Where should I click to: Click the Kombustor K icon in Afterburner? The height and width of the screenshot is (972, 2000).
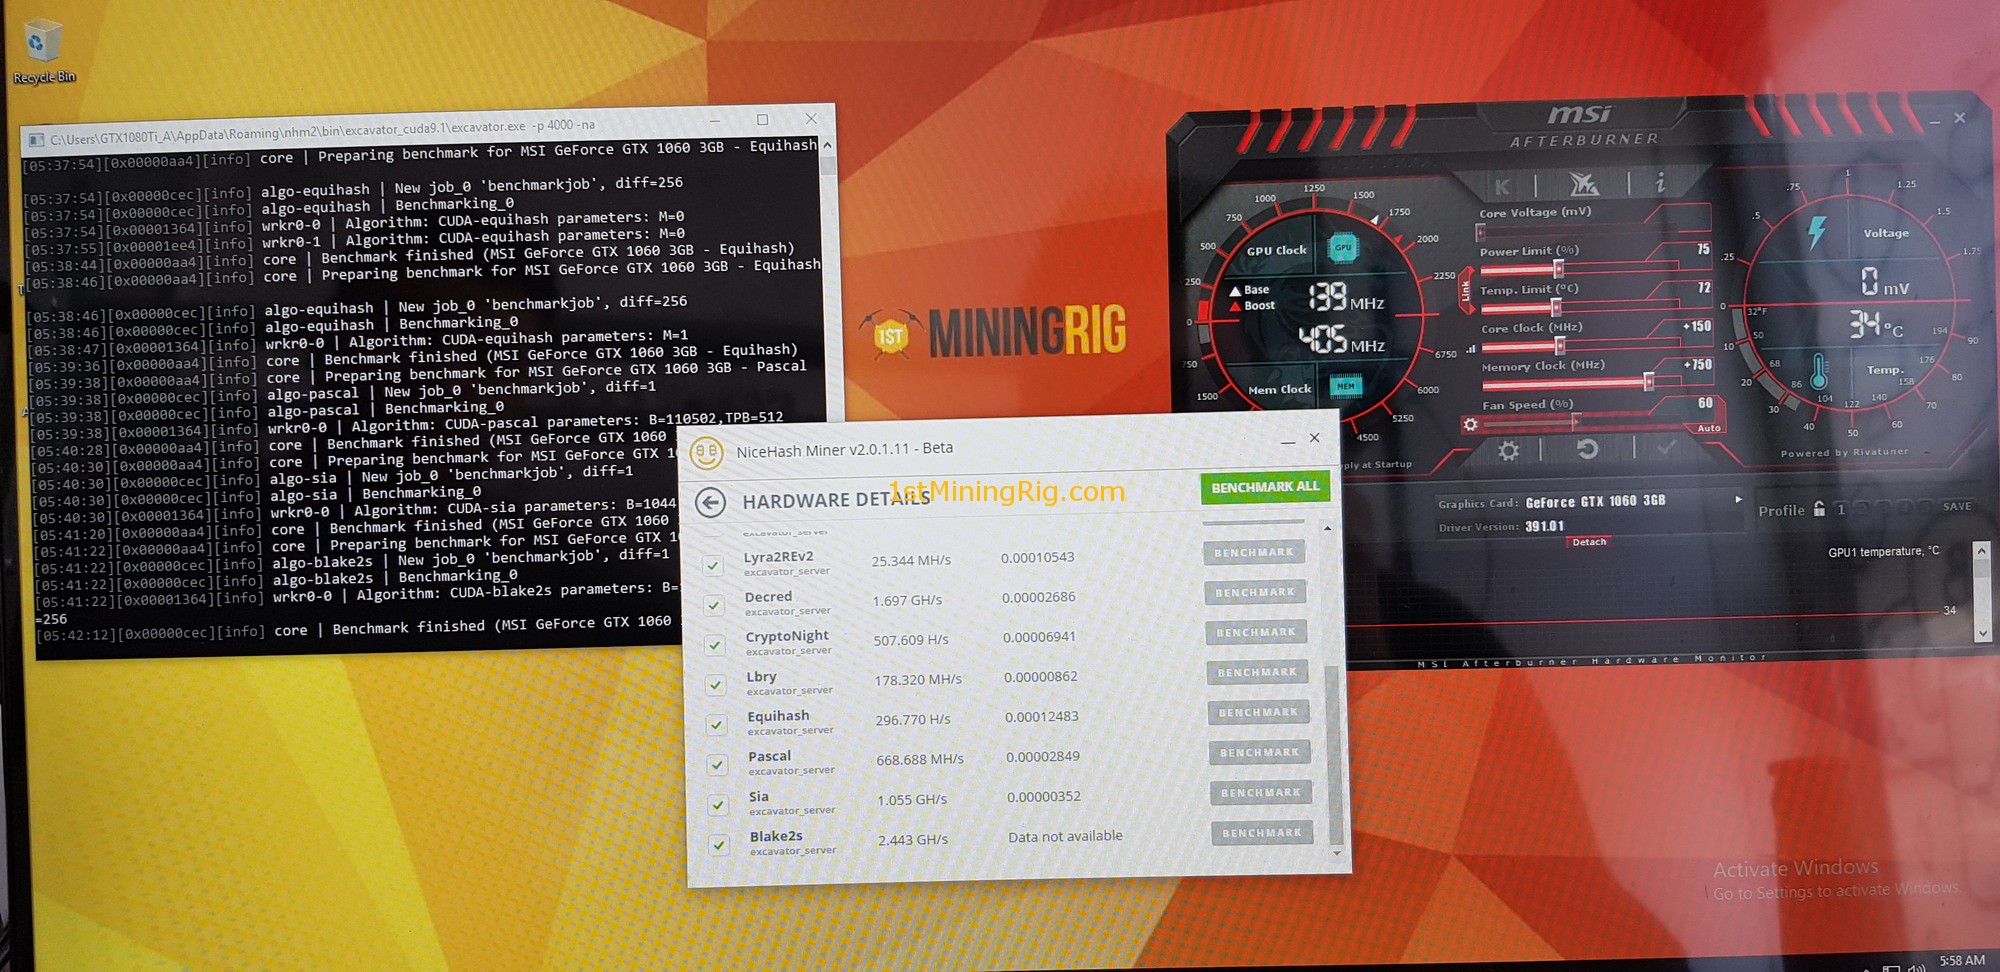coord(1502,187)
